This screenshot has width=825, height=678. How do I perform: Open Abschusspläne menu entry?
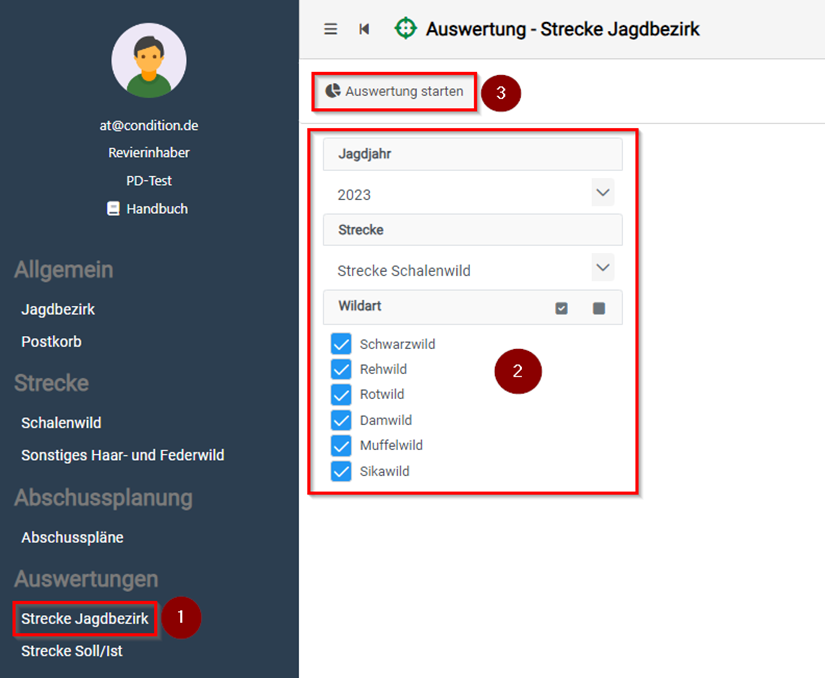click(72, 538)
